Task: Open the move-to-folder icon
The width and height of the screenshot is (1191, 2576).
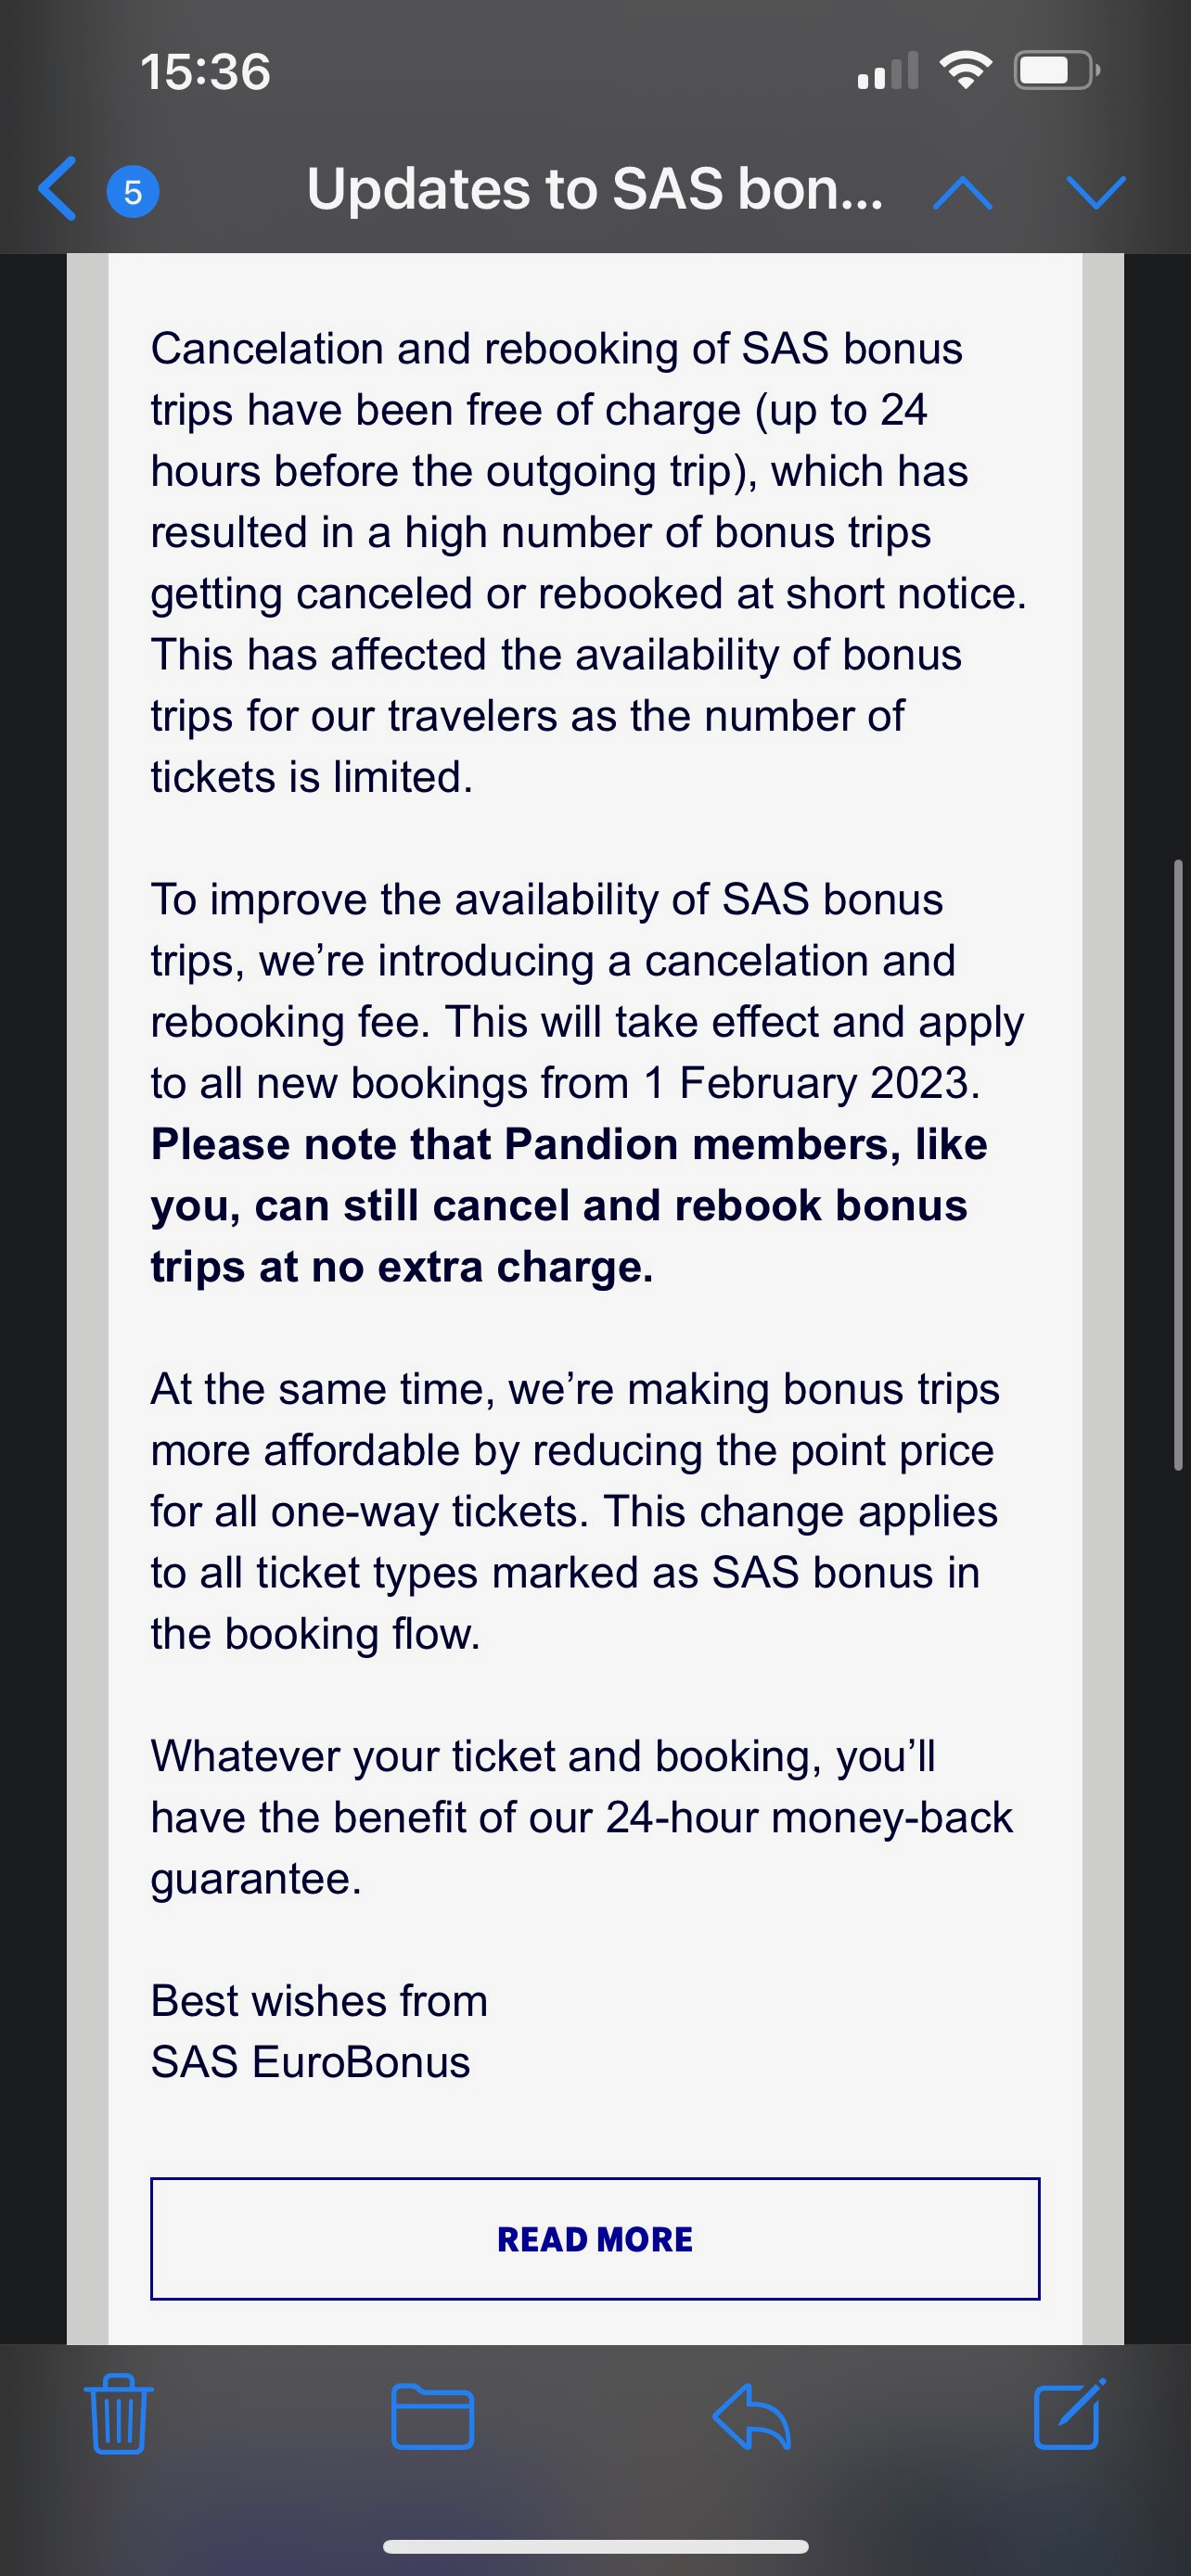Action: (x=432, y=2416)
